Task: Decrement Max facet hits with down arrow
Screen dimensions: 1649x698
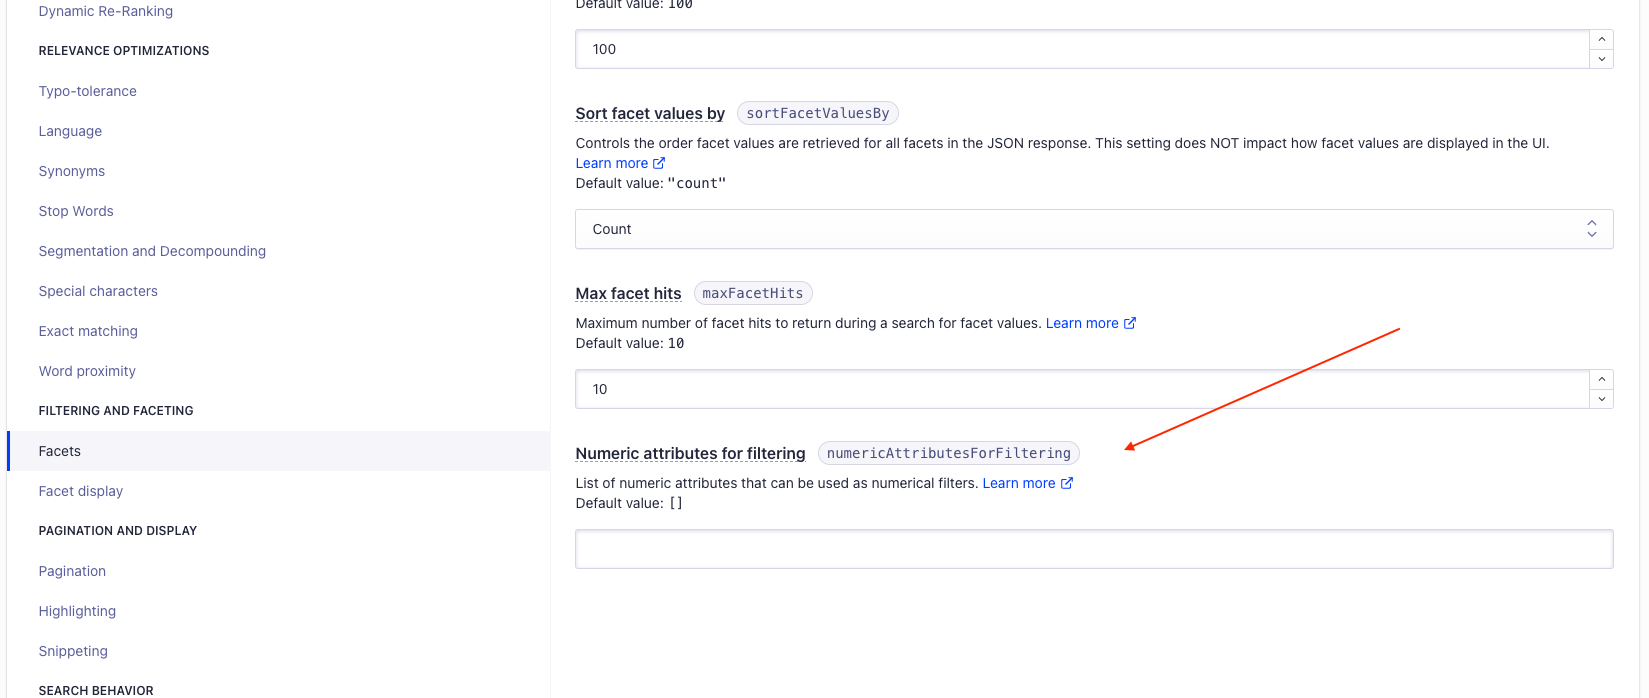Action: pos(1601,399)
